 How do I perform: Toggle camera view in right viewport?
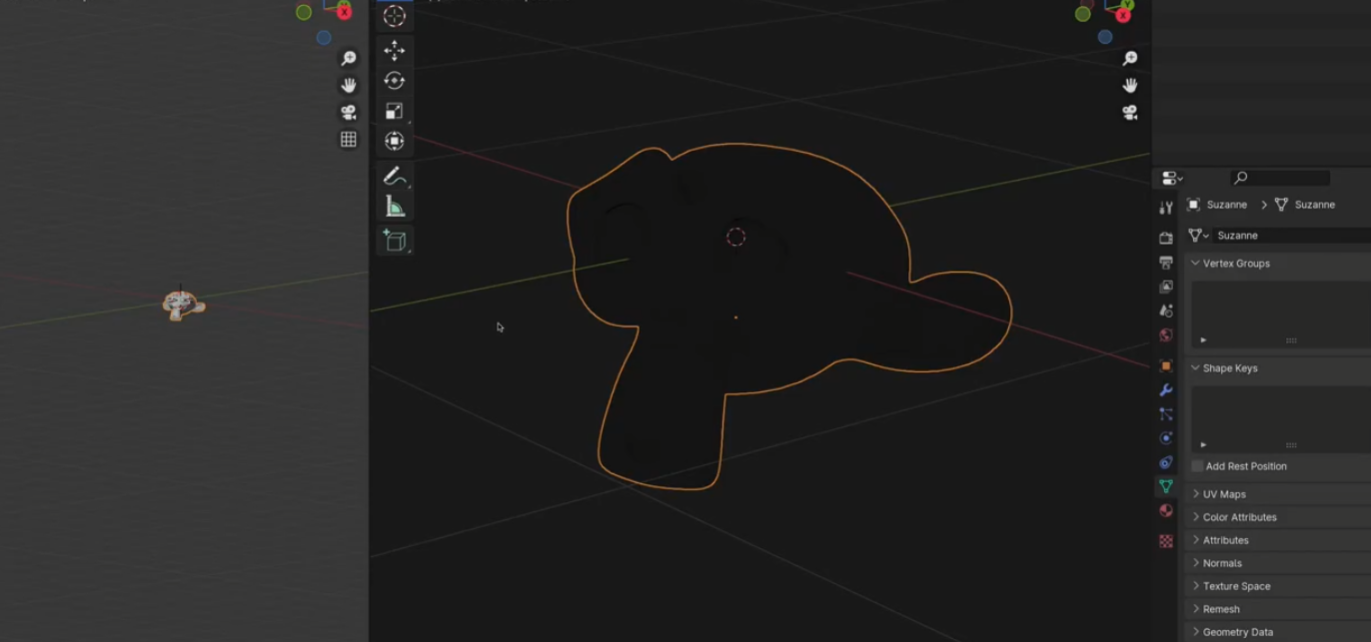pos(1129,112)
